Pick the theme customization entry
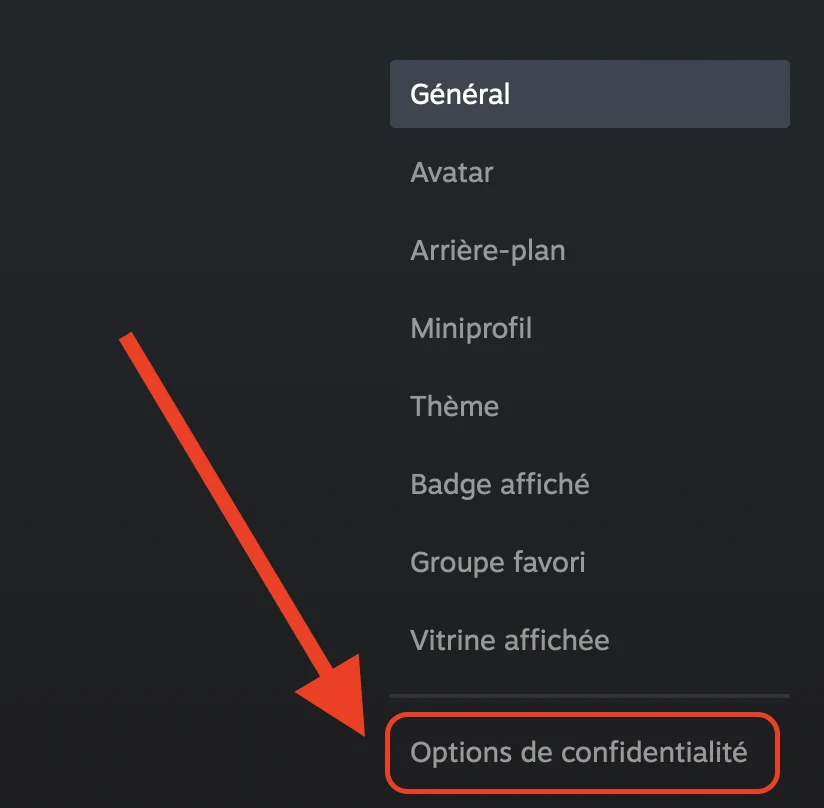Image resolution: width=824 pixels, height=808 pixels. [454, 406]
